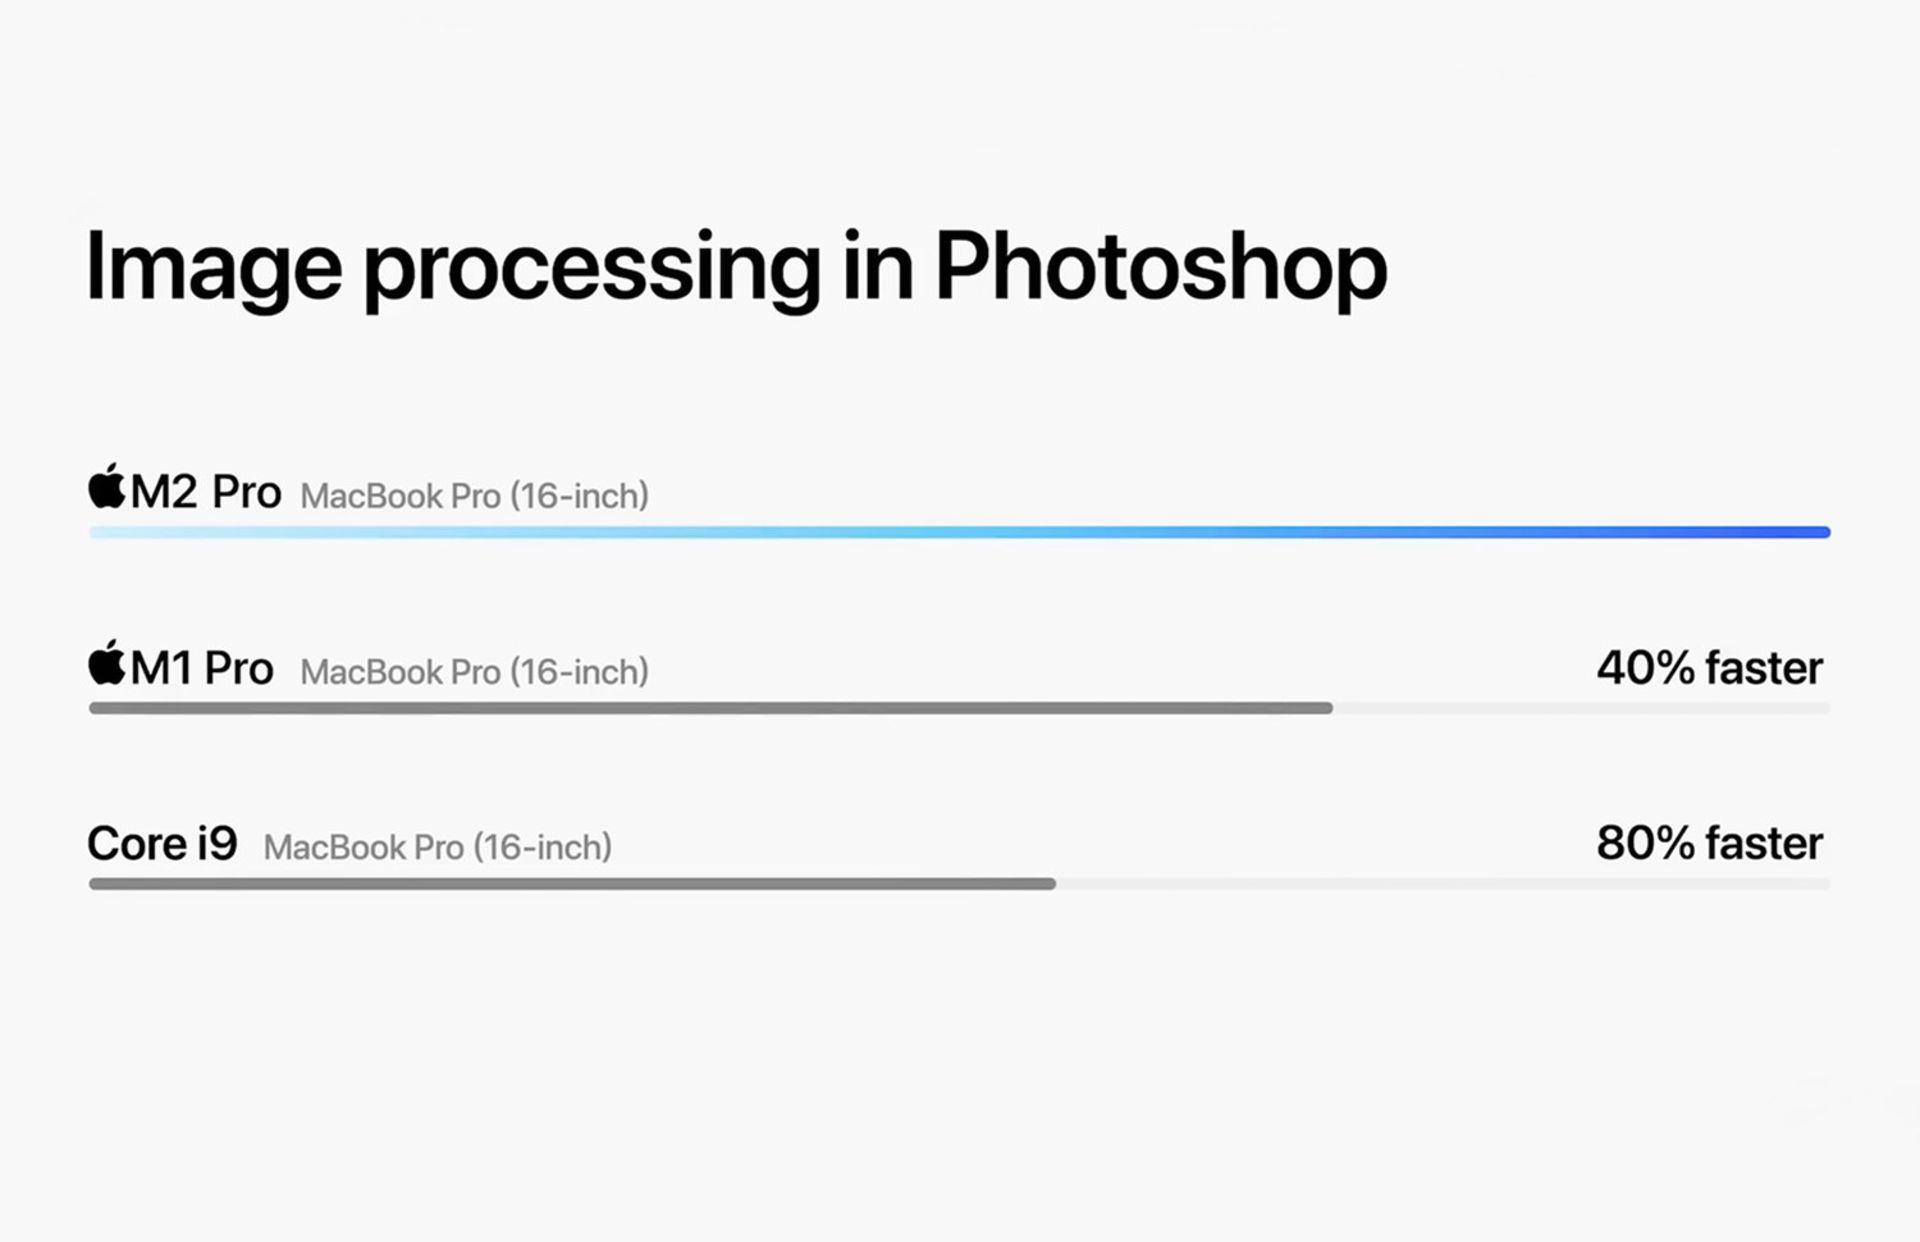
Task: Click MacBook Pro (16-inch) text beside M1 Pro
Action: 474,672
